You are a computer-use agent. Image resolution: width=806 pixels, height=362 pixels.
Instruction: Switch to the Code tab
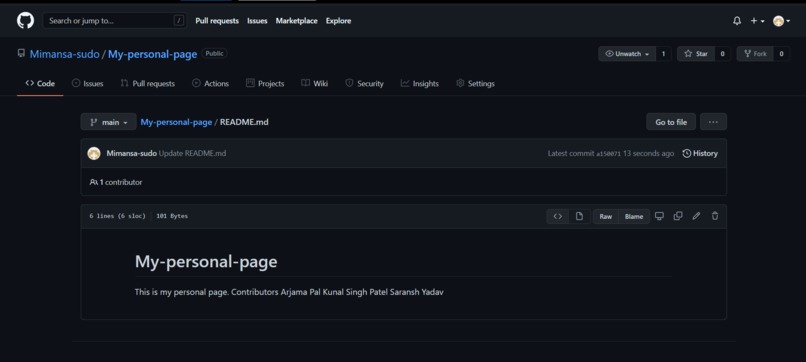click(40, 83)
